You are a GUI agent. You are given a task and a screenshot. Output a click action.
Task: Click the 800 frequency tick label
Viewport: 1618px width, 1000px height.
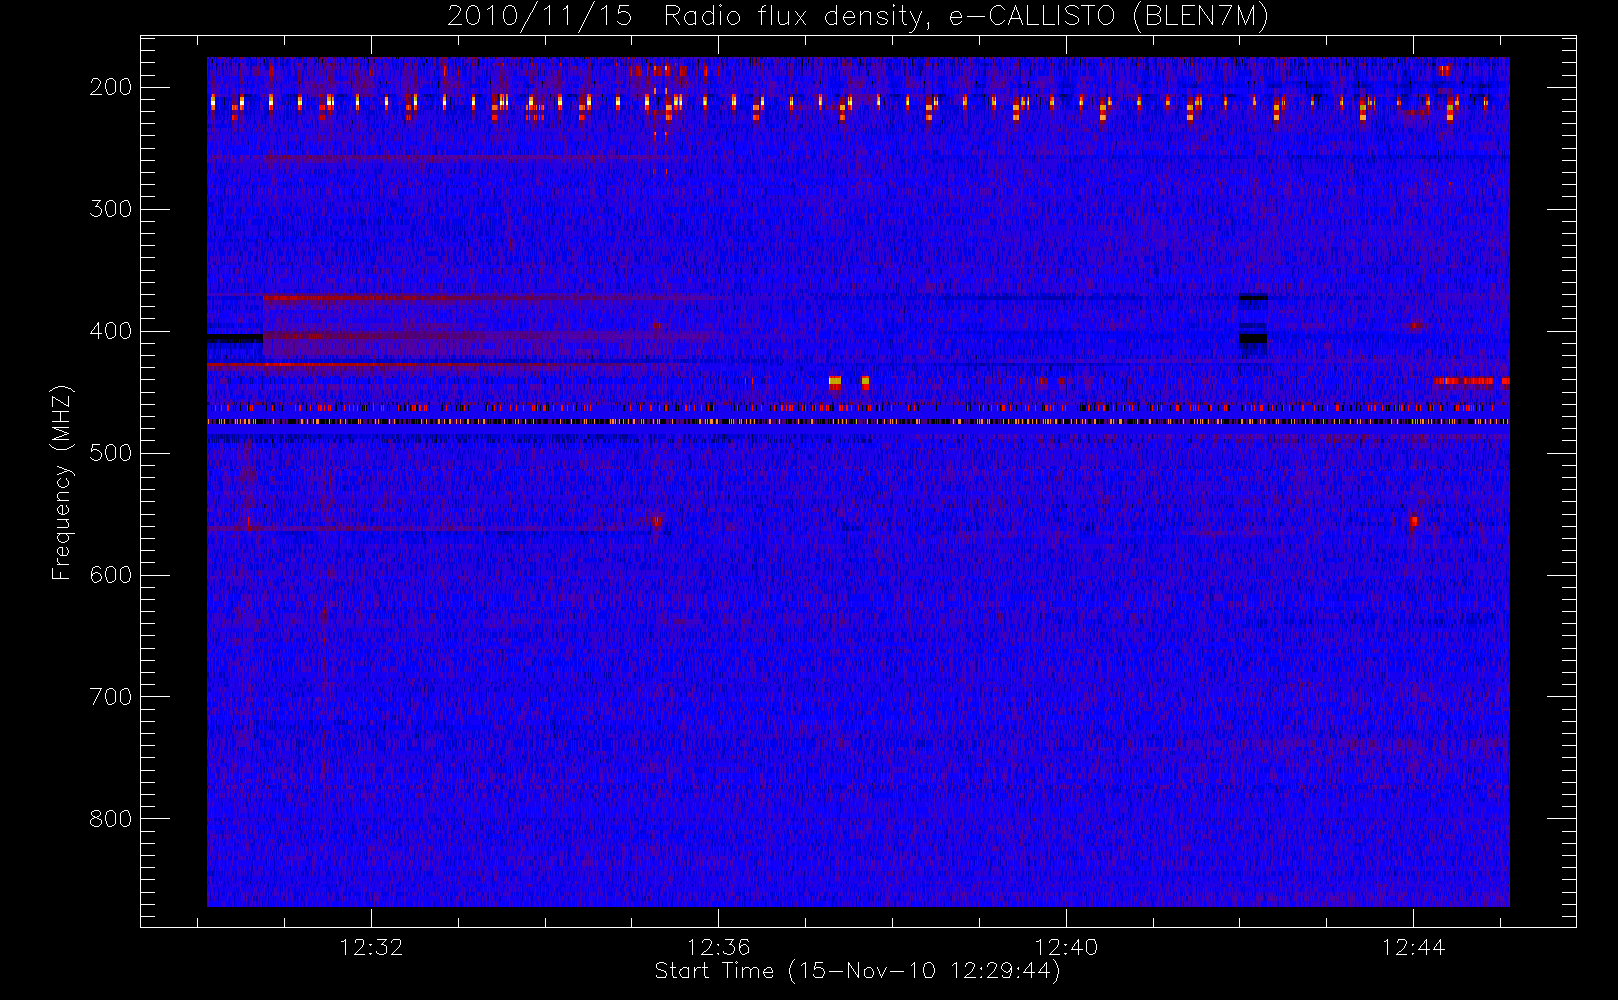click(x=111, y=819)
